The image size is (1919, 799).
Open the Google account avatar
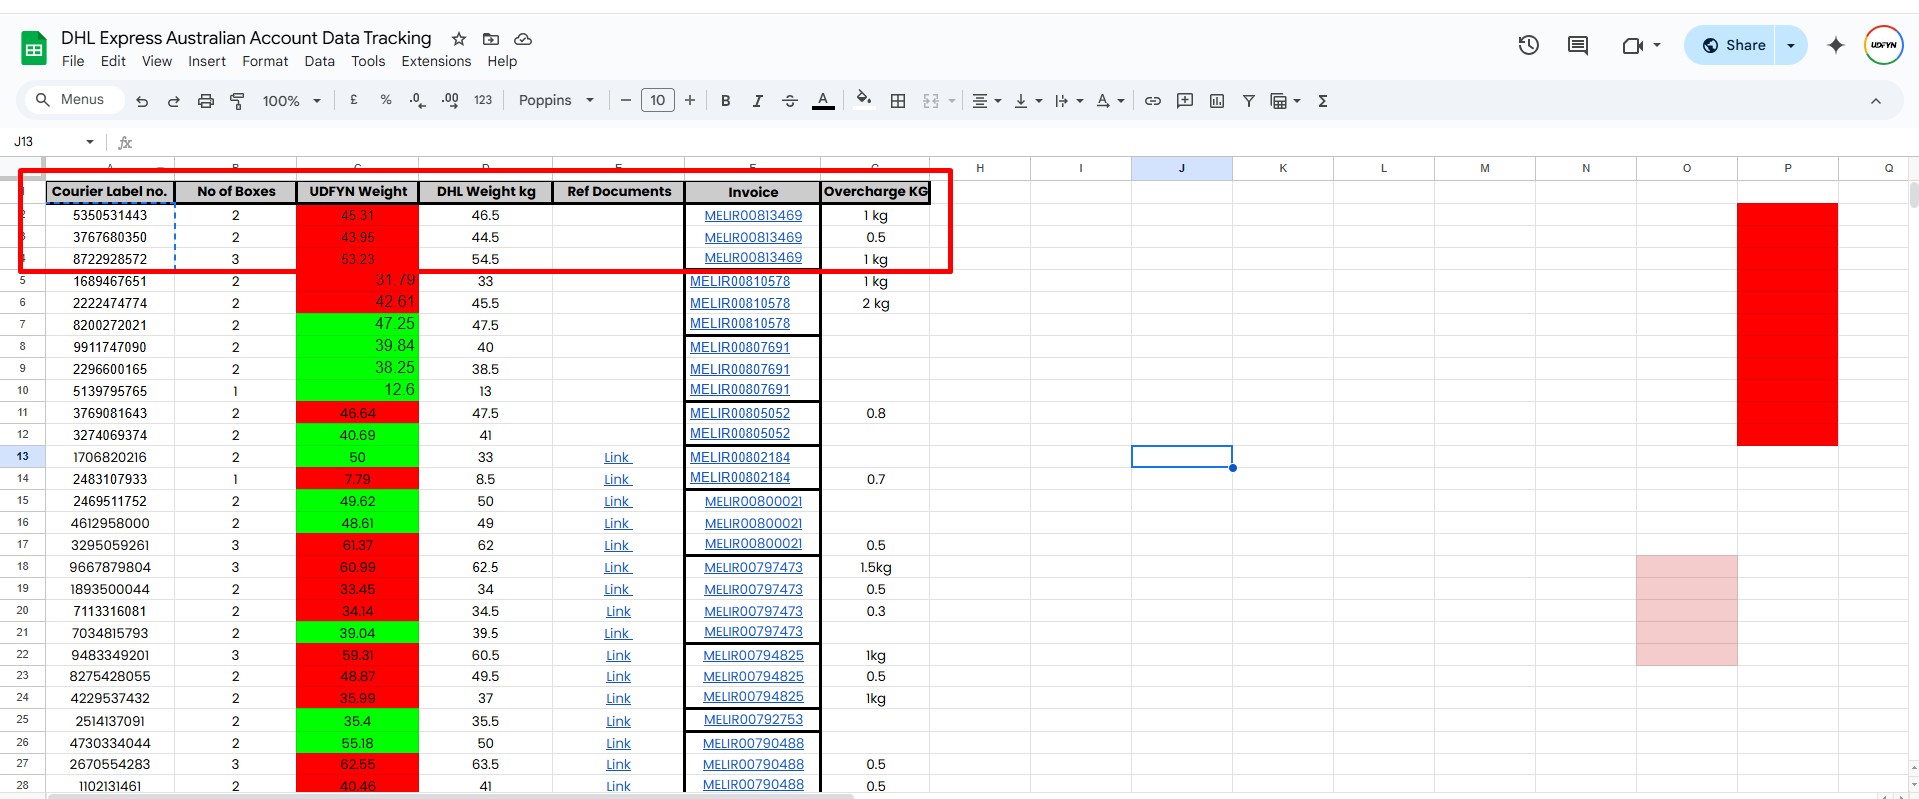click(1884, 45)
